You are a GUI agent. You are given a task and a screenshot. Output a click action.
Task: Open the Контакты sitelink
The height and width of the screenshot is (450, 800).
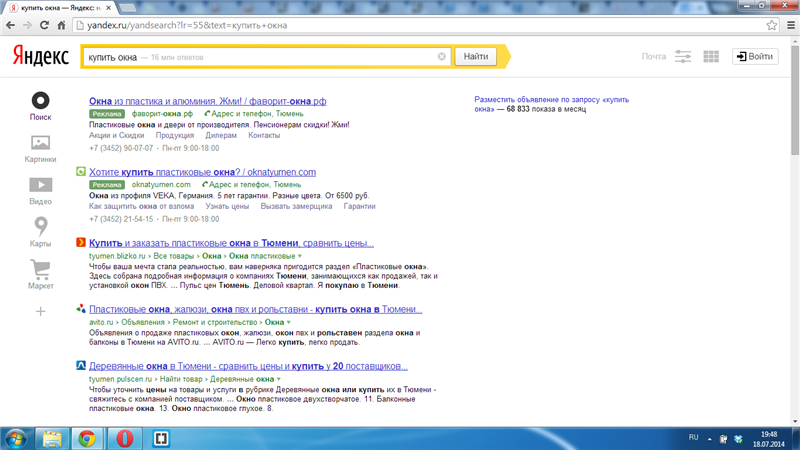[x=264, y=135]
